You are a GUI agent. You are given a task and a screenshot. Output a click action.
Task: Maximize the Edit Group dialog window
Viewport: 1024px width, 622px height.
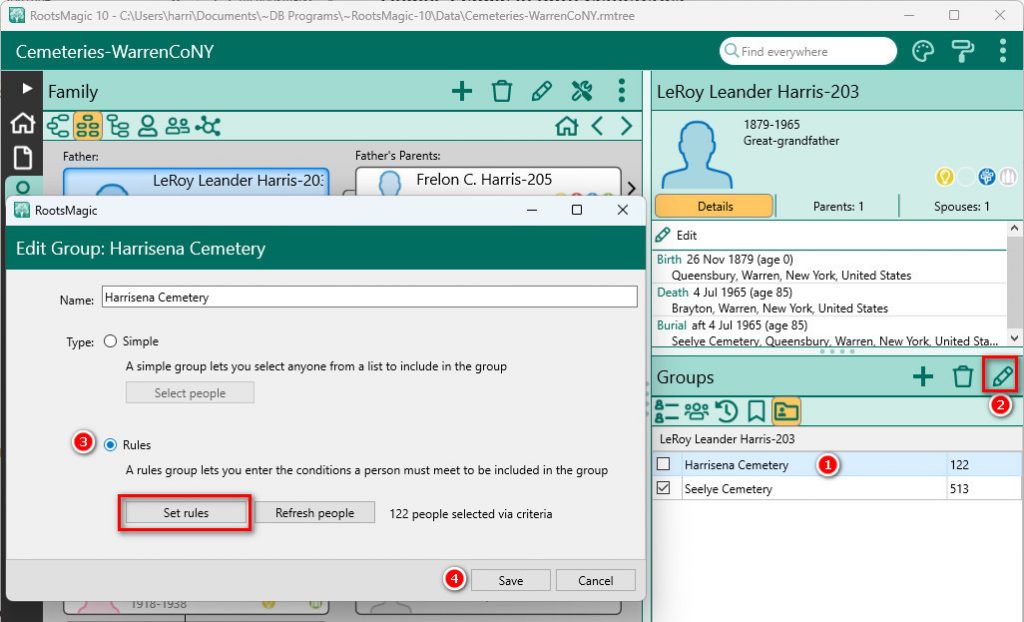[x=577, y=210]
